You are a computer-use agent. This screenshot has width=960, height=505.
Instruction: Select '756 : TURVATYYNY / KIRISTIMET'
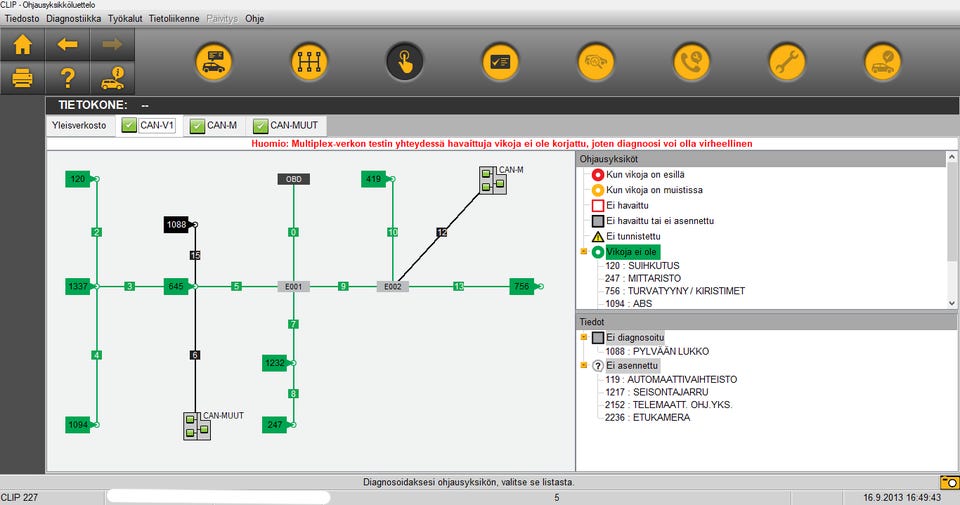click(x=675, y=291)
